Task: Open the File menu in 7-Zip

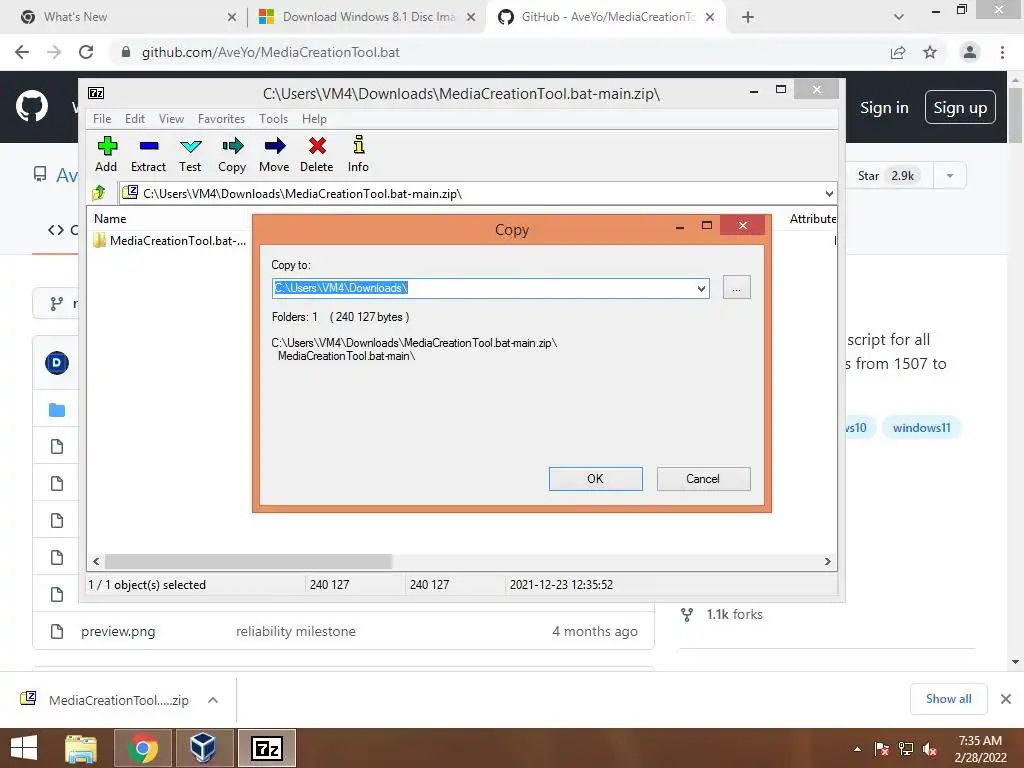Action: (x=102, y=119)
